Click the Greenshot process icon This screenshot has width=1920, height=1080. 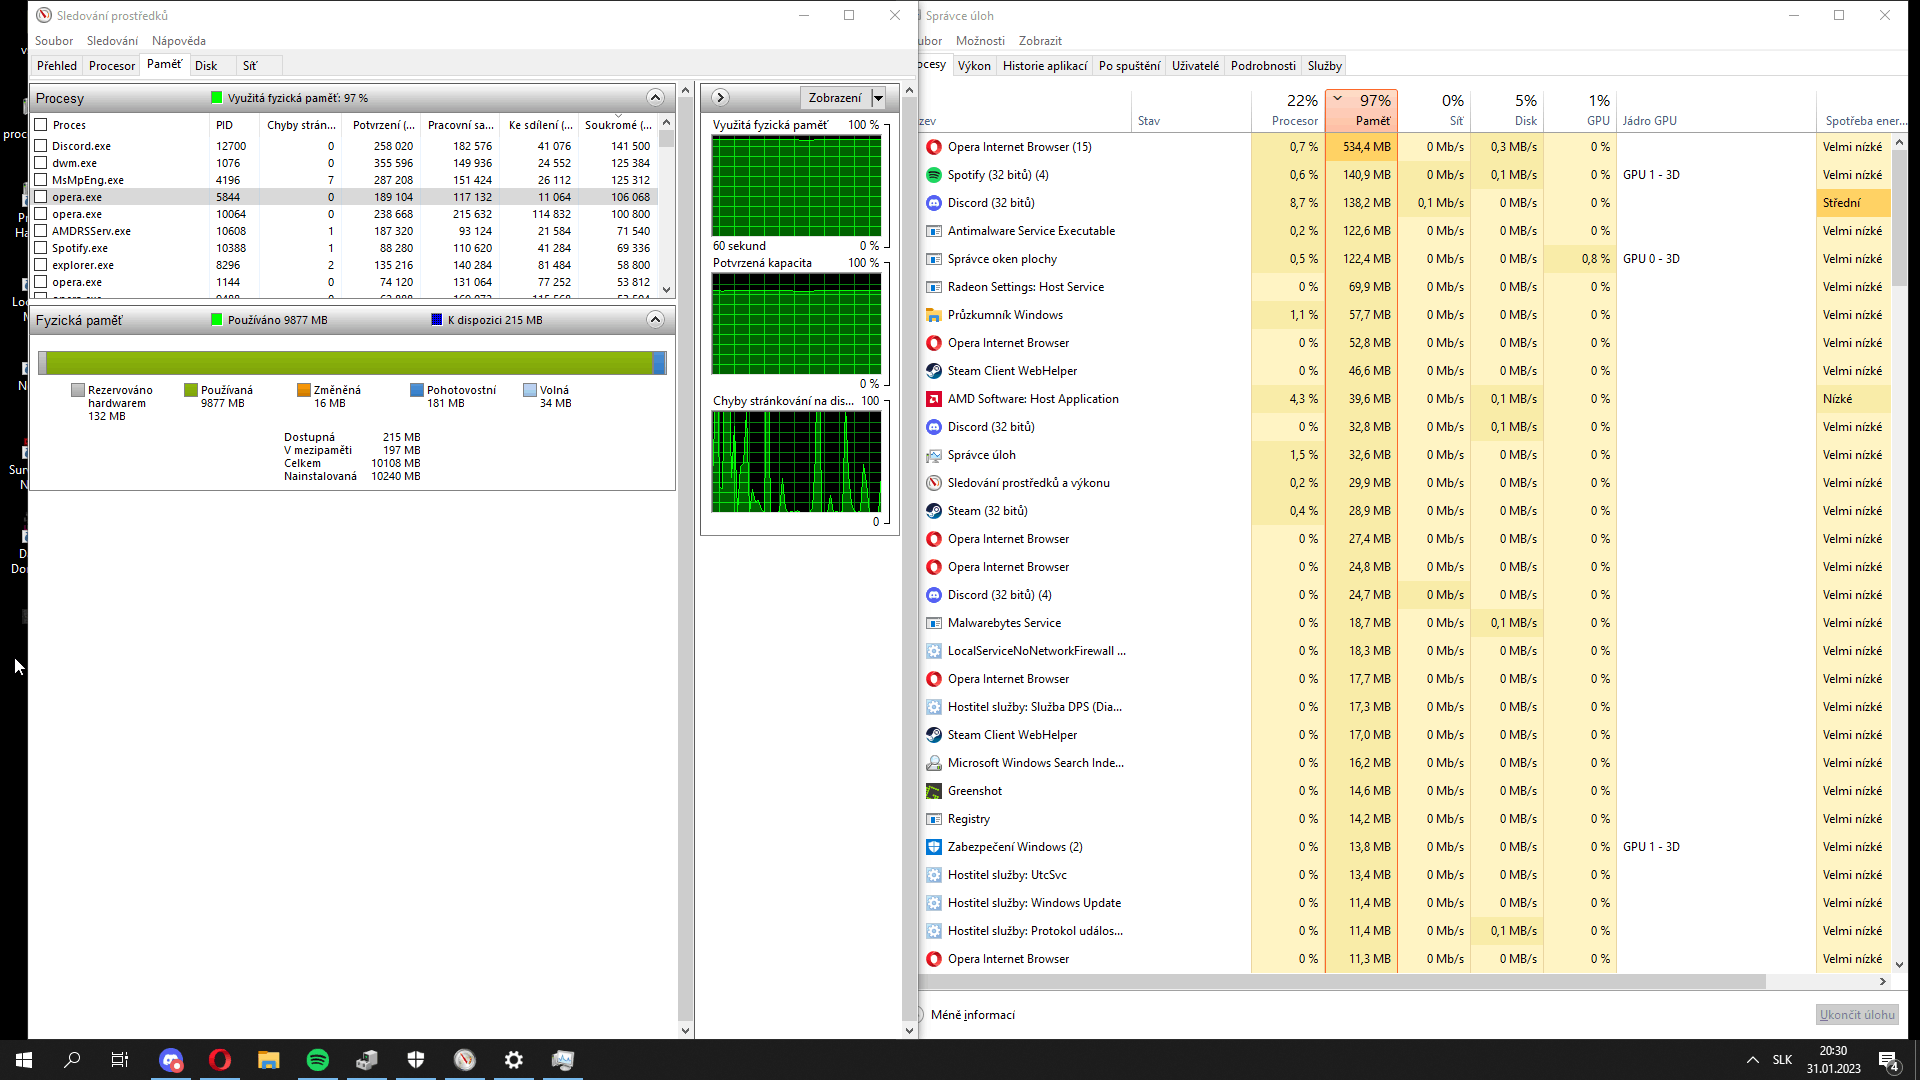(933, 791)
